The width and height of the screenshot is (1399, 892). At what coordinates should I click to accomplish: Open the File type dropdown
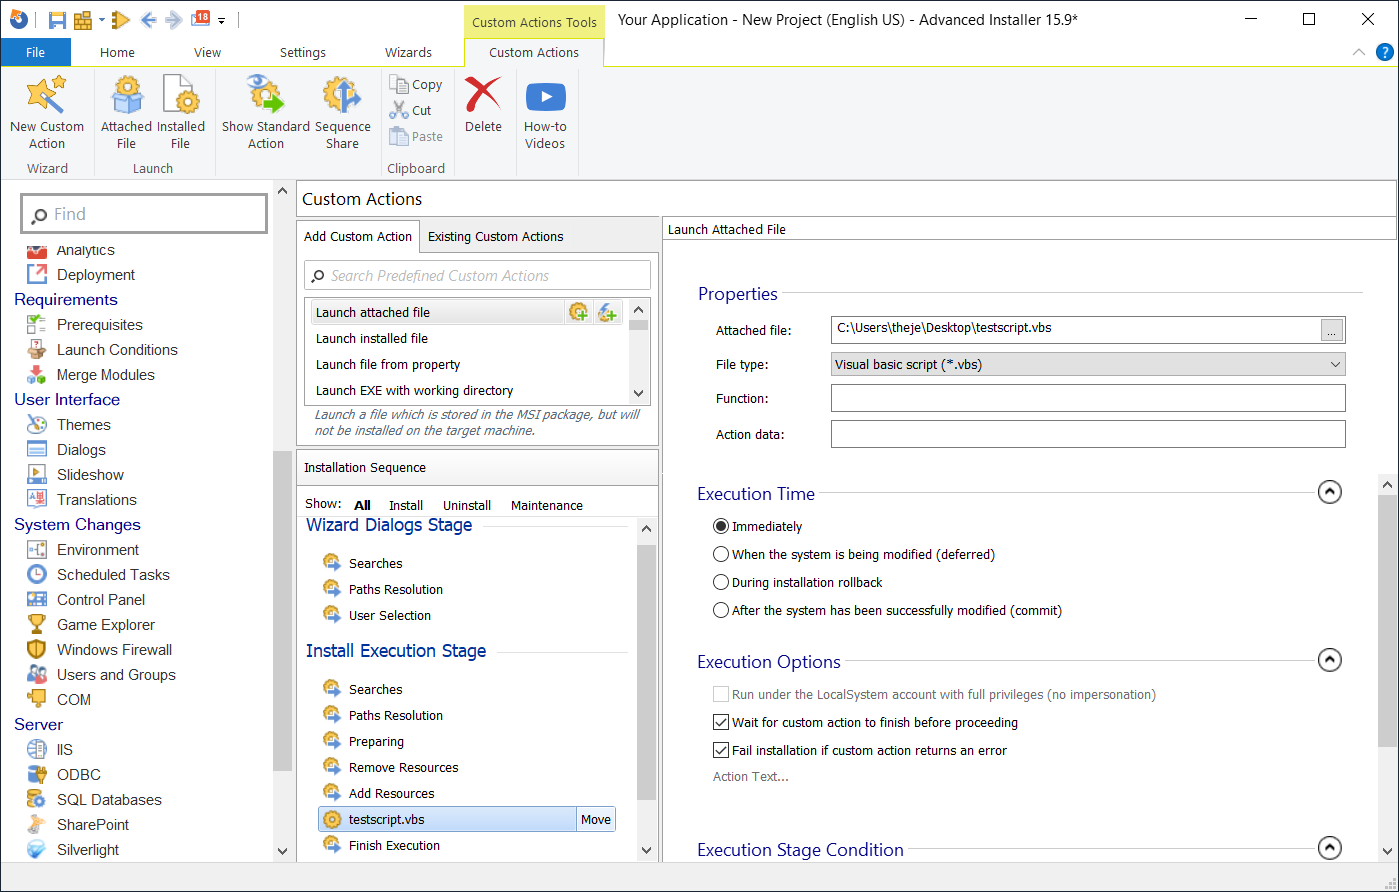point(1088,365)
